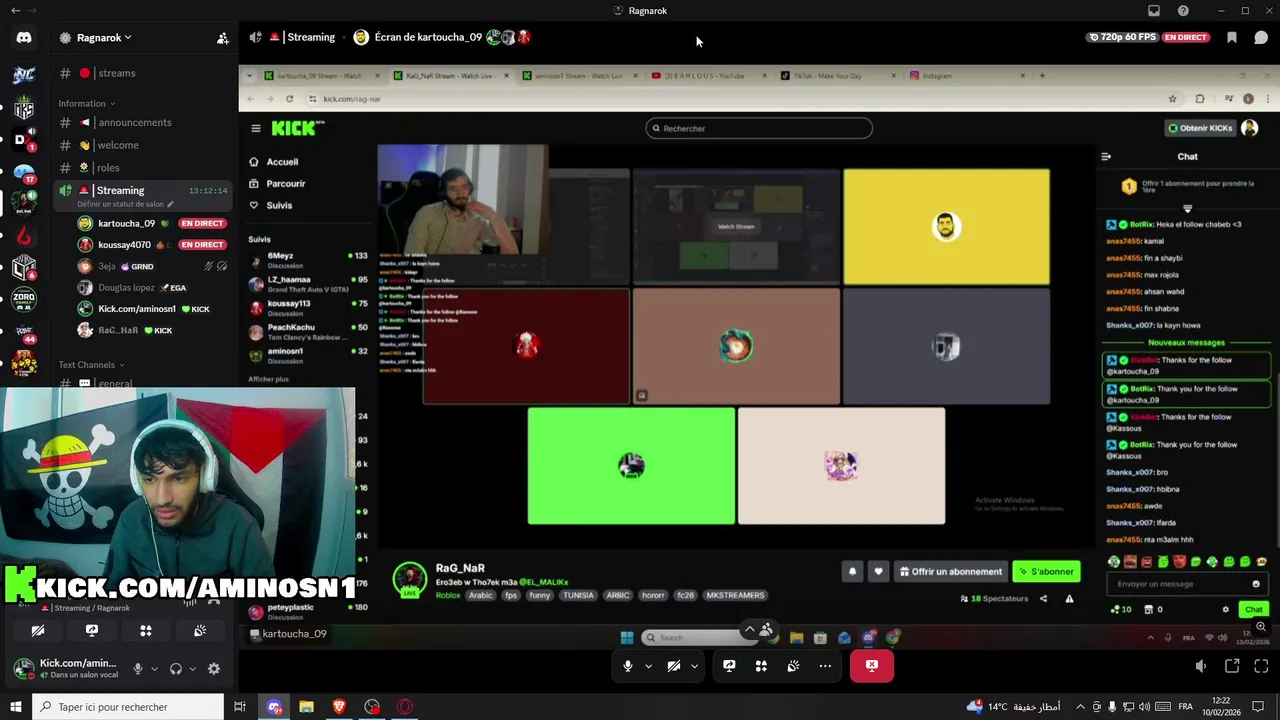Click the Rechercher search field in Kick stream
1280x720 pixels.
[759, 128]
